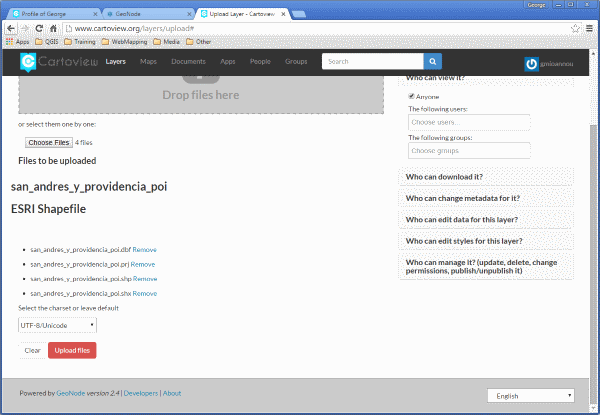Click the browser home icon
This screenshot has width=600, height=415.
53,29
